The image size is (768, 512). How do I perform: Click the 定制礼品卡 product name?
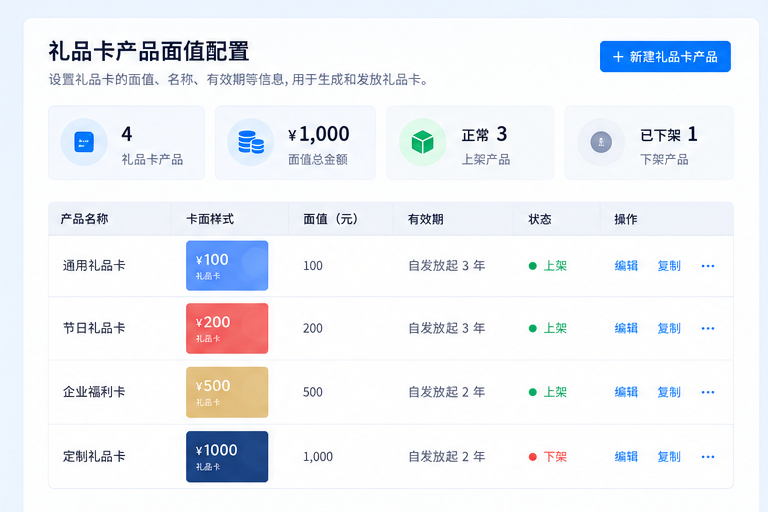pyautogui.click(x=94, y=457)
